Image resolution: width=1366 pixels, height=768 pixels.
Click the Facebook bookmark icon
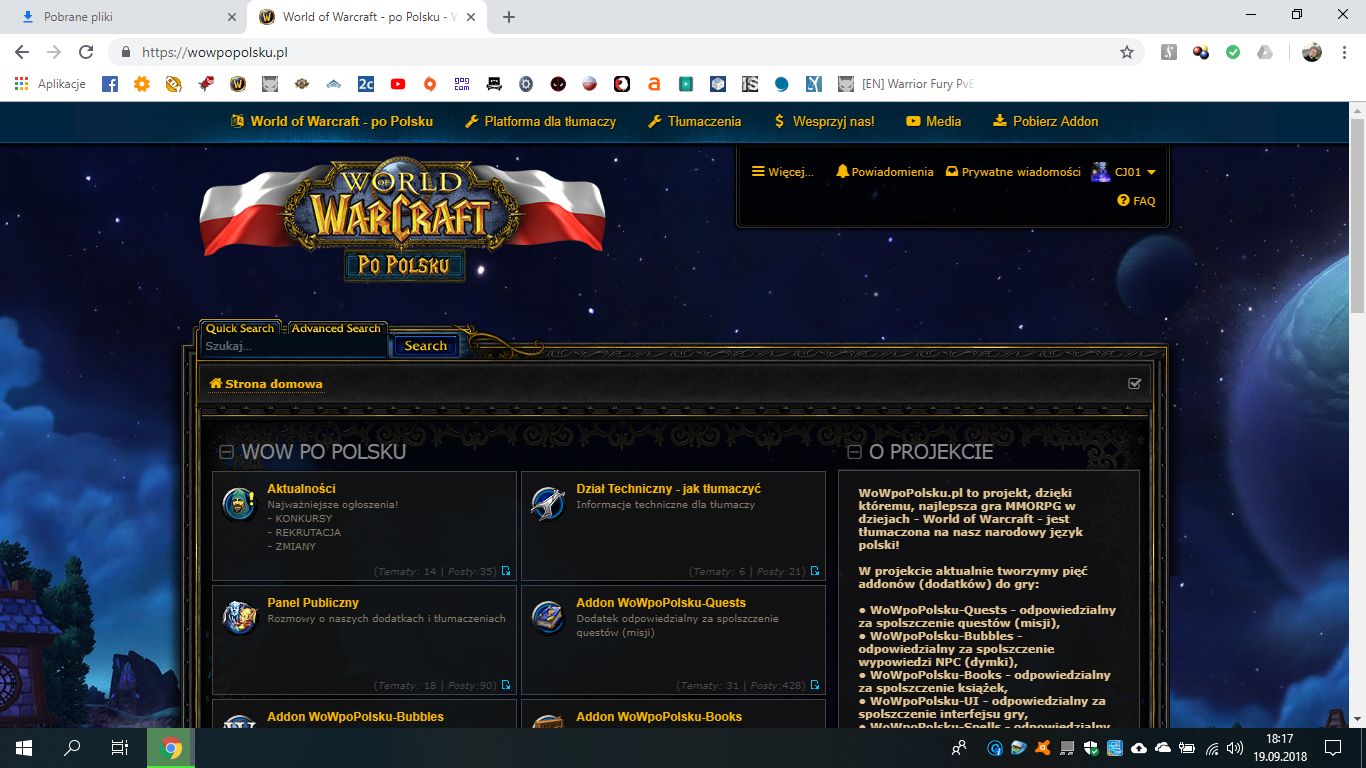(110, 84)
